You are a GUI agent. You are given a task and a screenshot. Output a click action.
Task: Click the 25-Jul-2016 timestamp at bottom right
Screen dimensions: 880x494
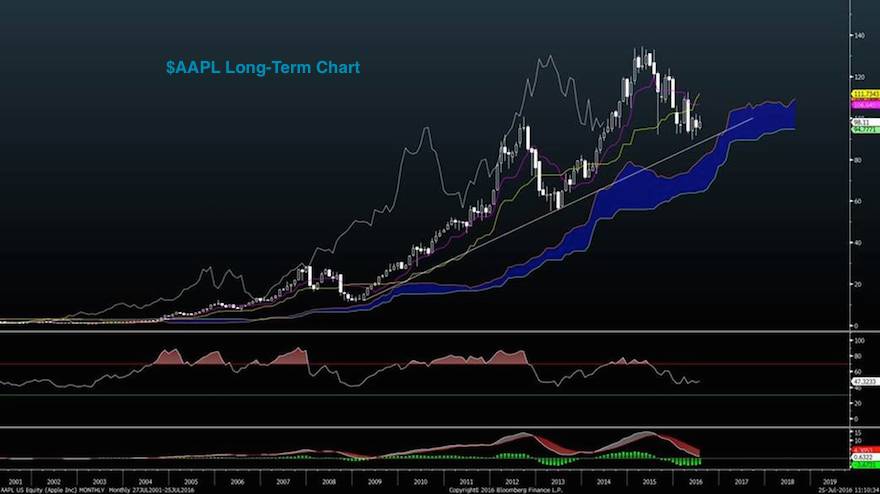tap(849, 490)
